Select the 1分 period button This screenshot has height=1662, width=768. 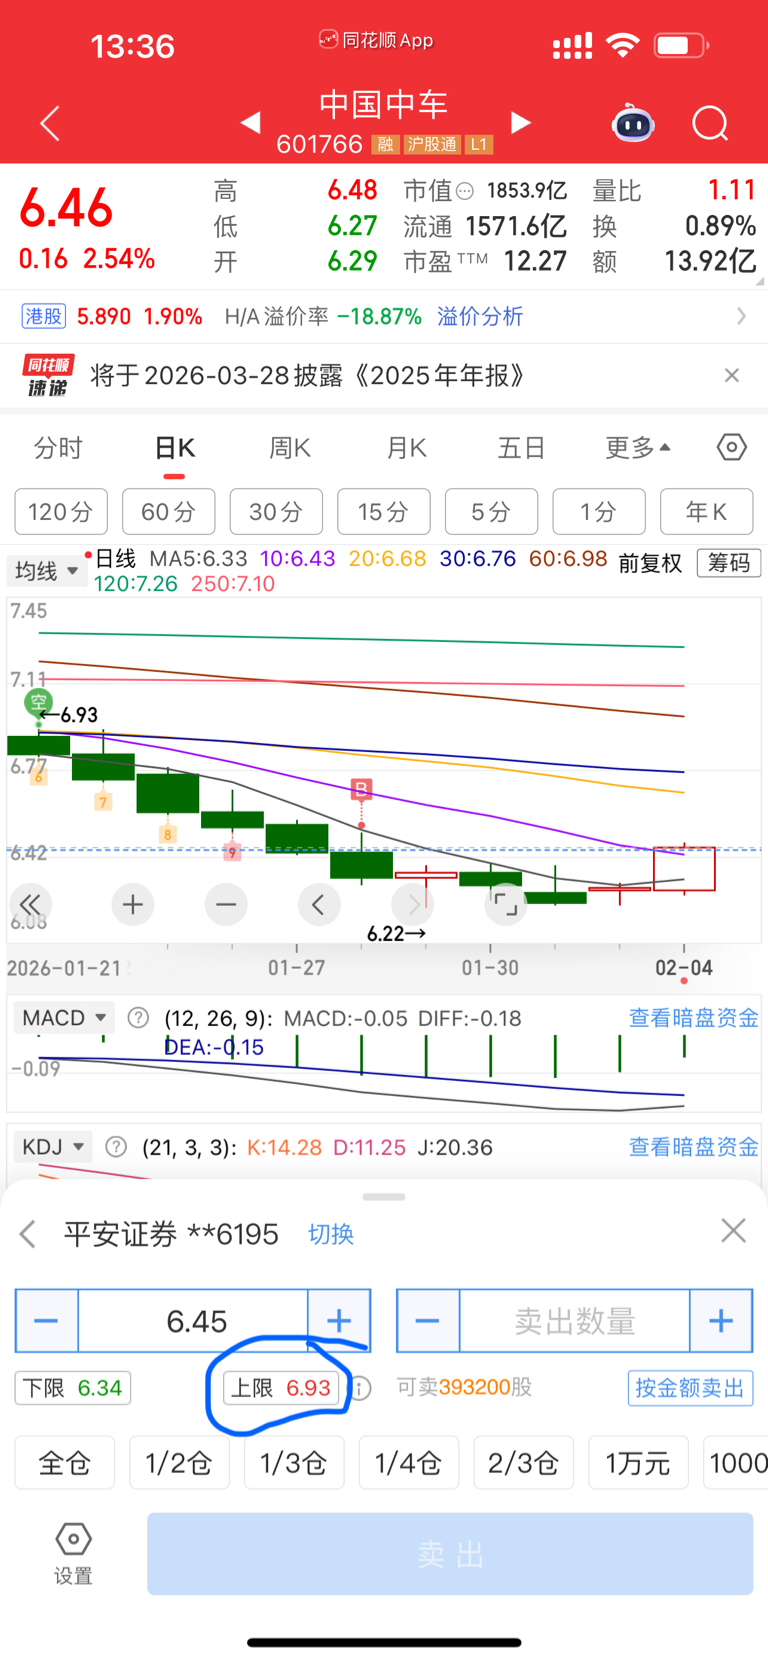tap(599, 512)
